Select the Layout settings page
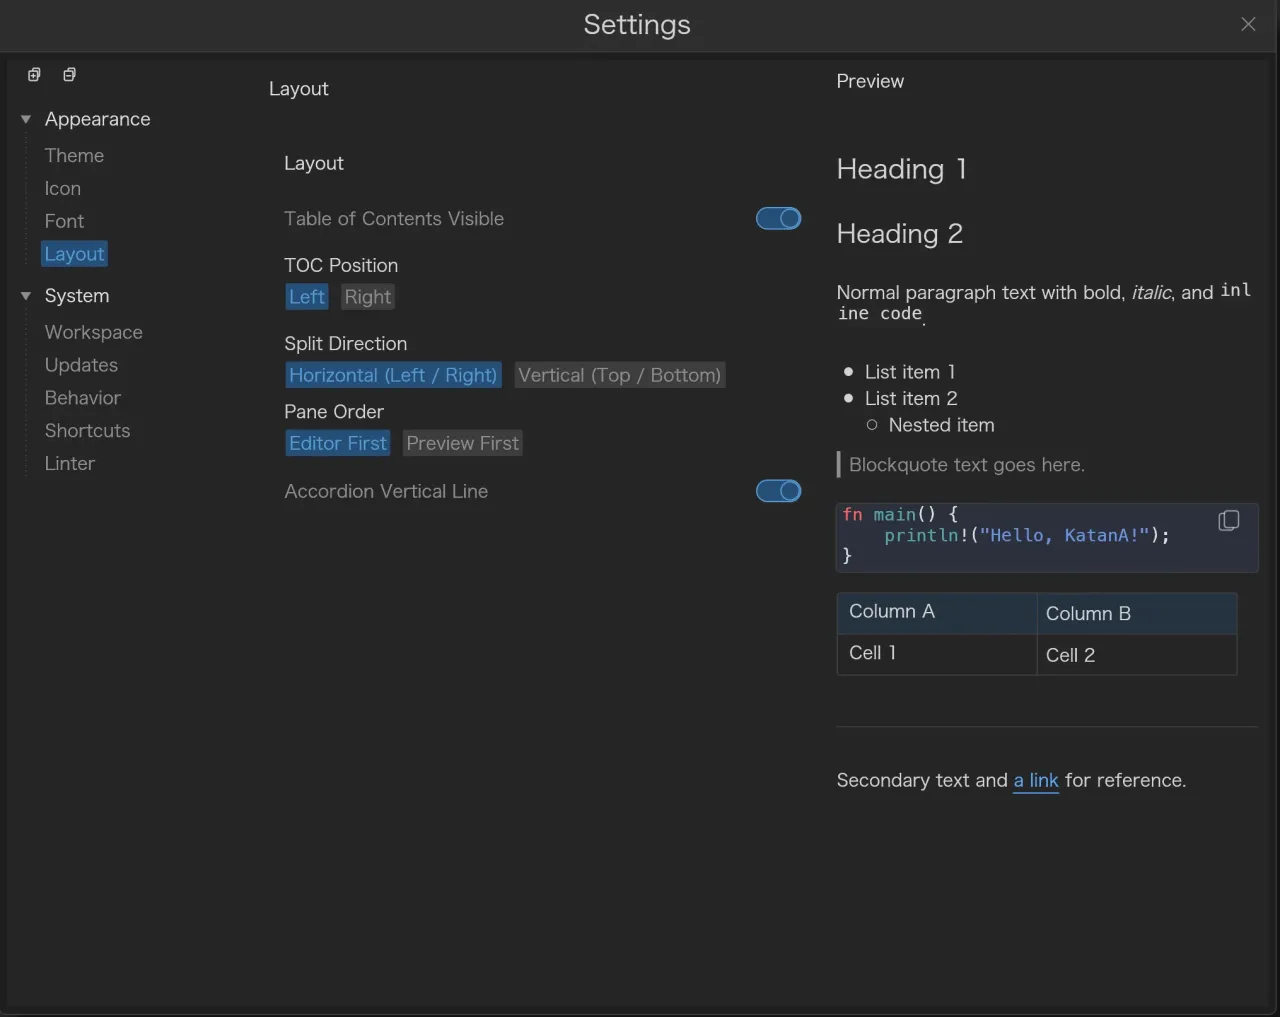 tap(74, 254)
